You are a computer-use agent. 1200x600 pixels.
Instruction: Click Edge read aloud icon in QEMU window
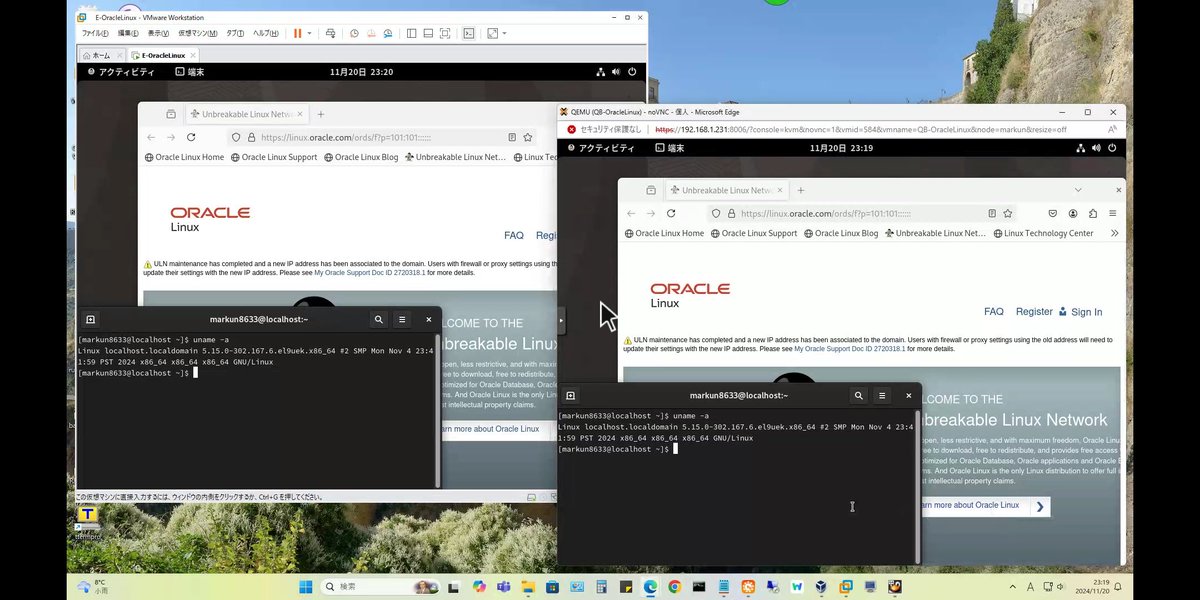click(x=1113, y=129)
